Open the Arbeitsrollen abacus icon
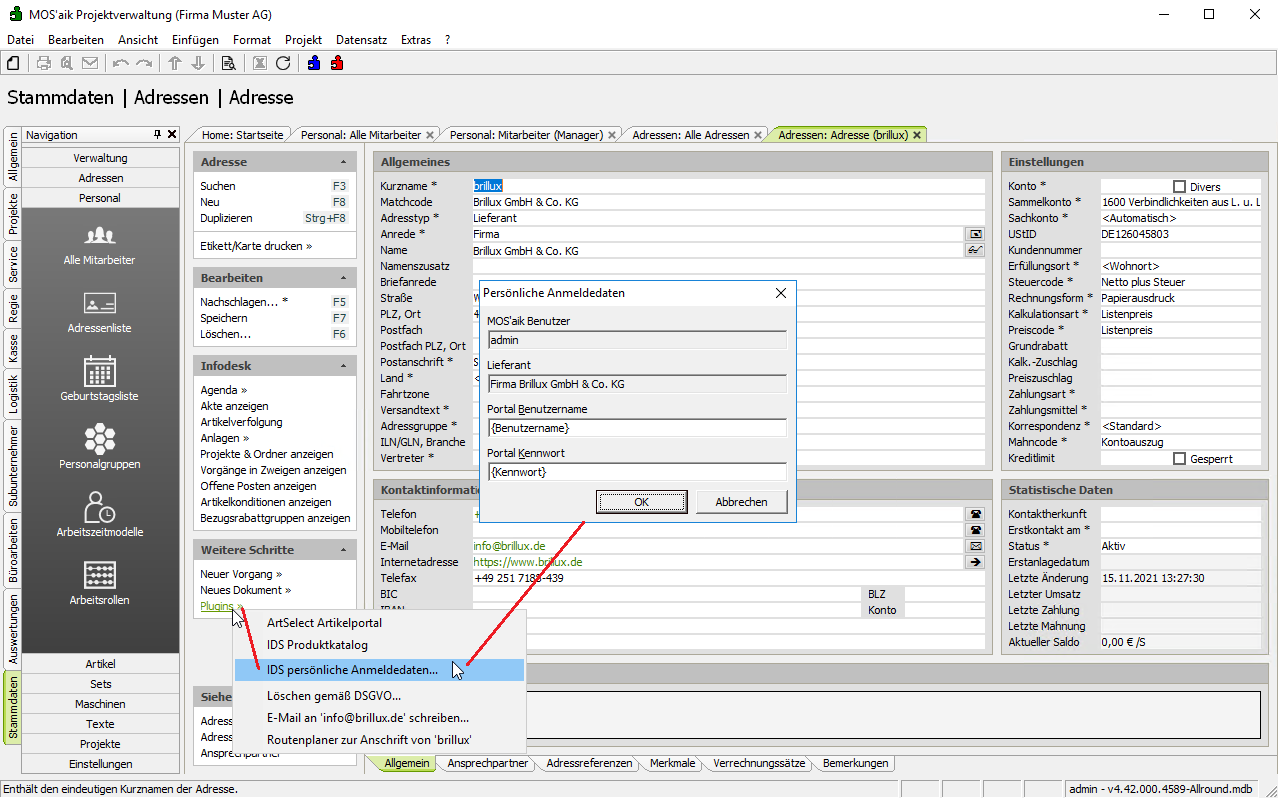The image size is (1278, 798). [99, 576]
